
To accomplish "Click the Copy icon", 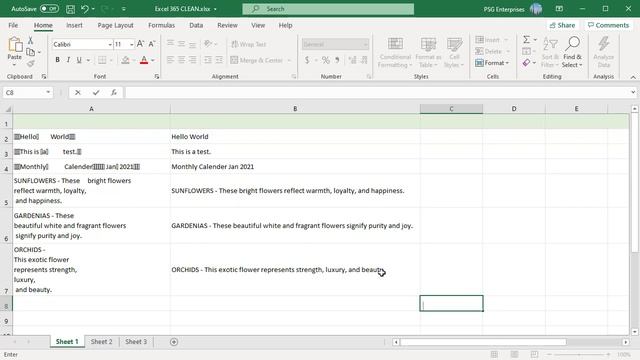I will (x=30, y=52).
